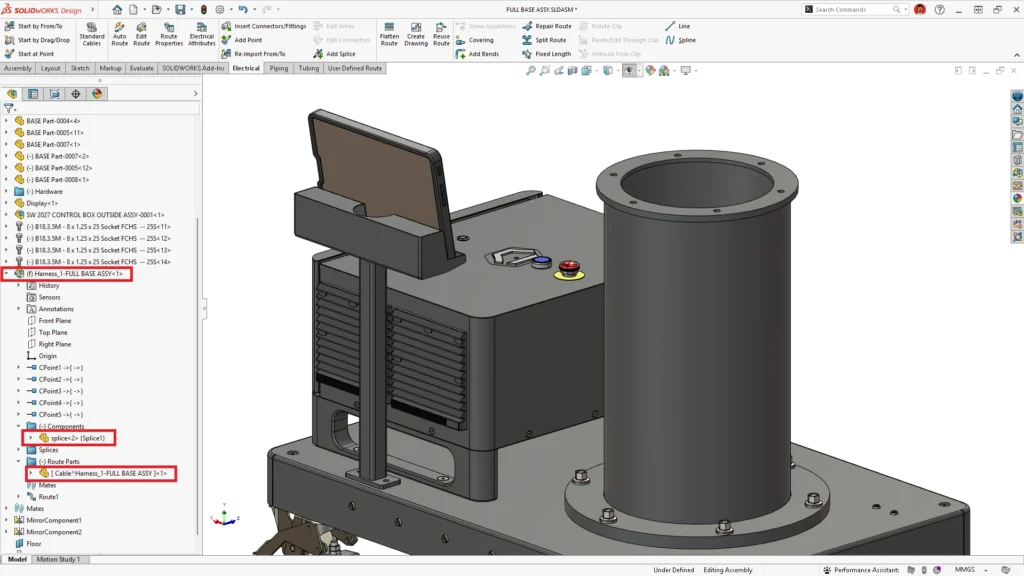
Task: Select Start by Drag/Drop
Action: [x=37, y=40]
